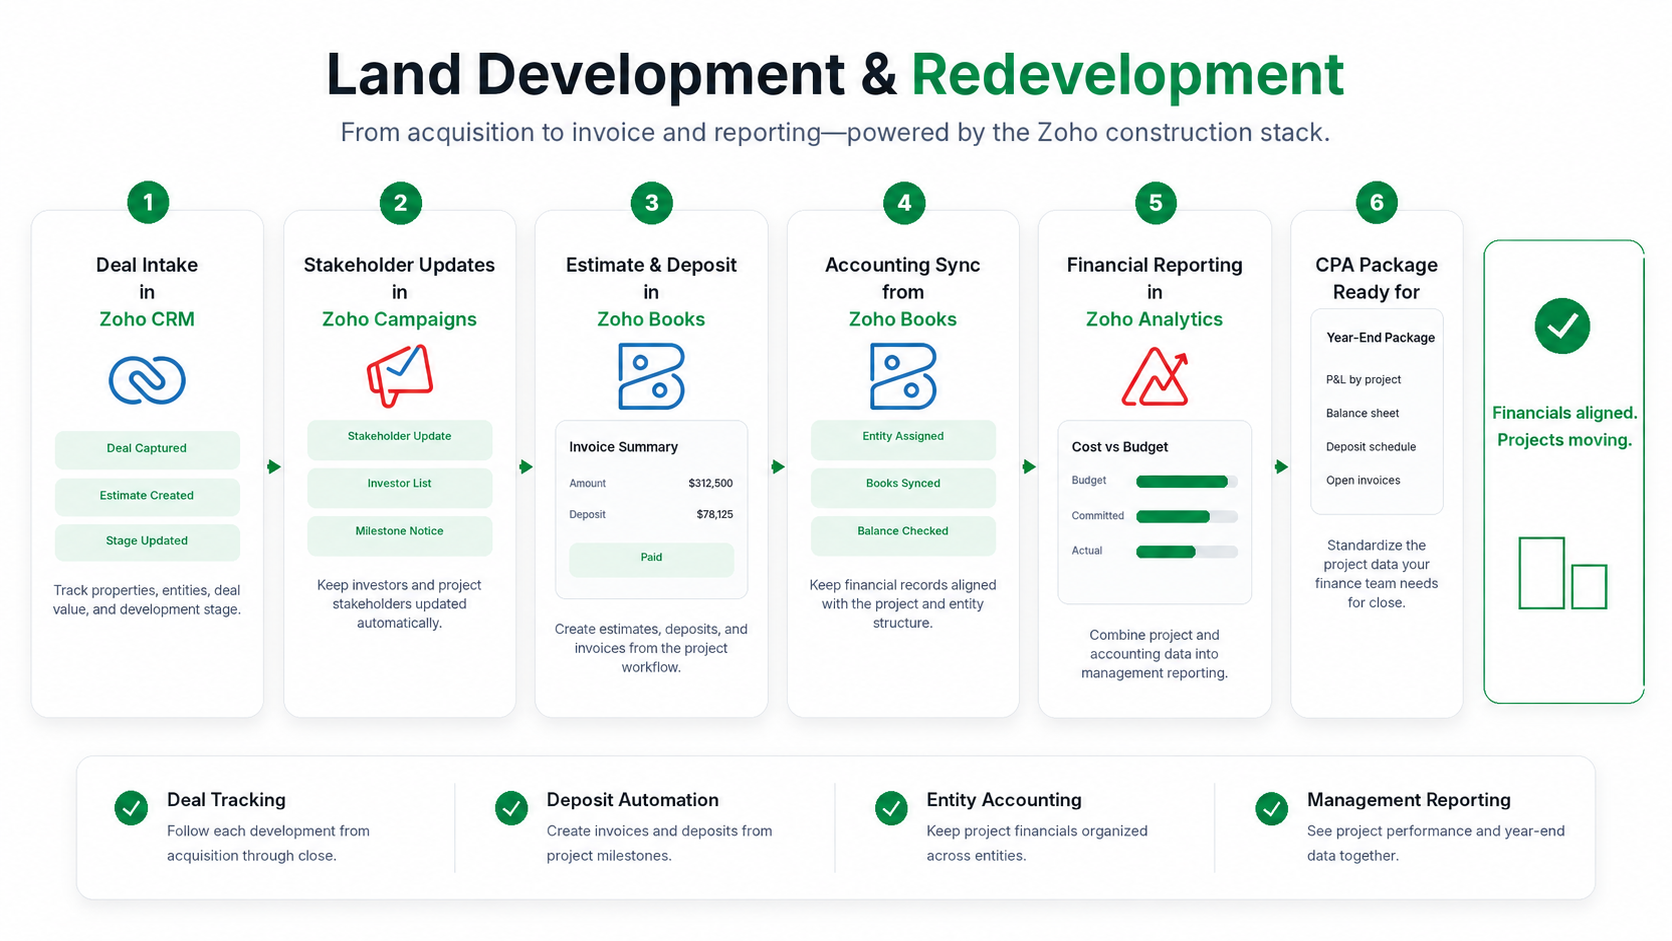
Task: Click the Amount label in Invoice Summary
Action: point(588,484)
